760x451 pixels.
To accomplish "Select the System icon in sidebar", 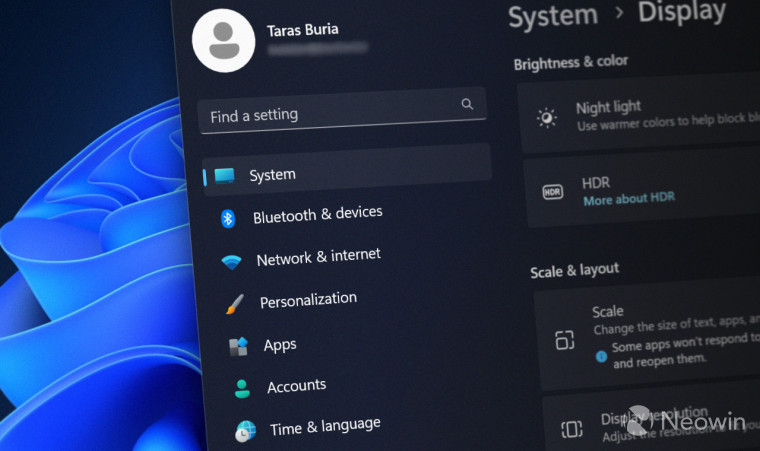I will (225, 176).
